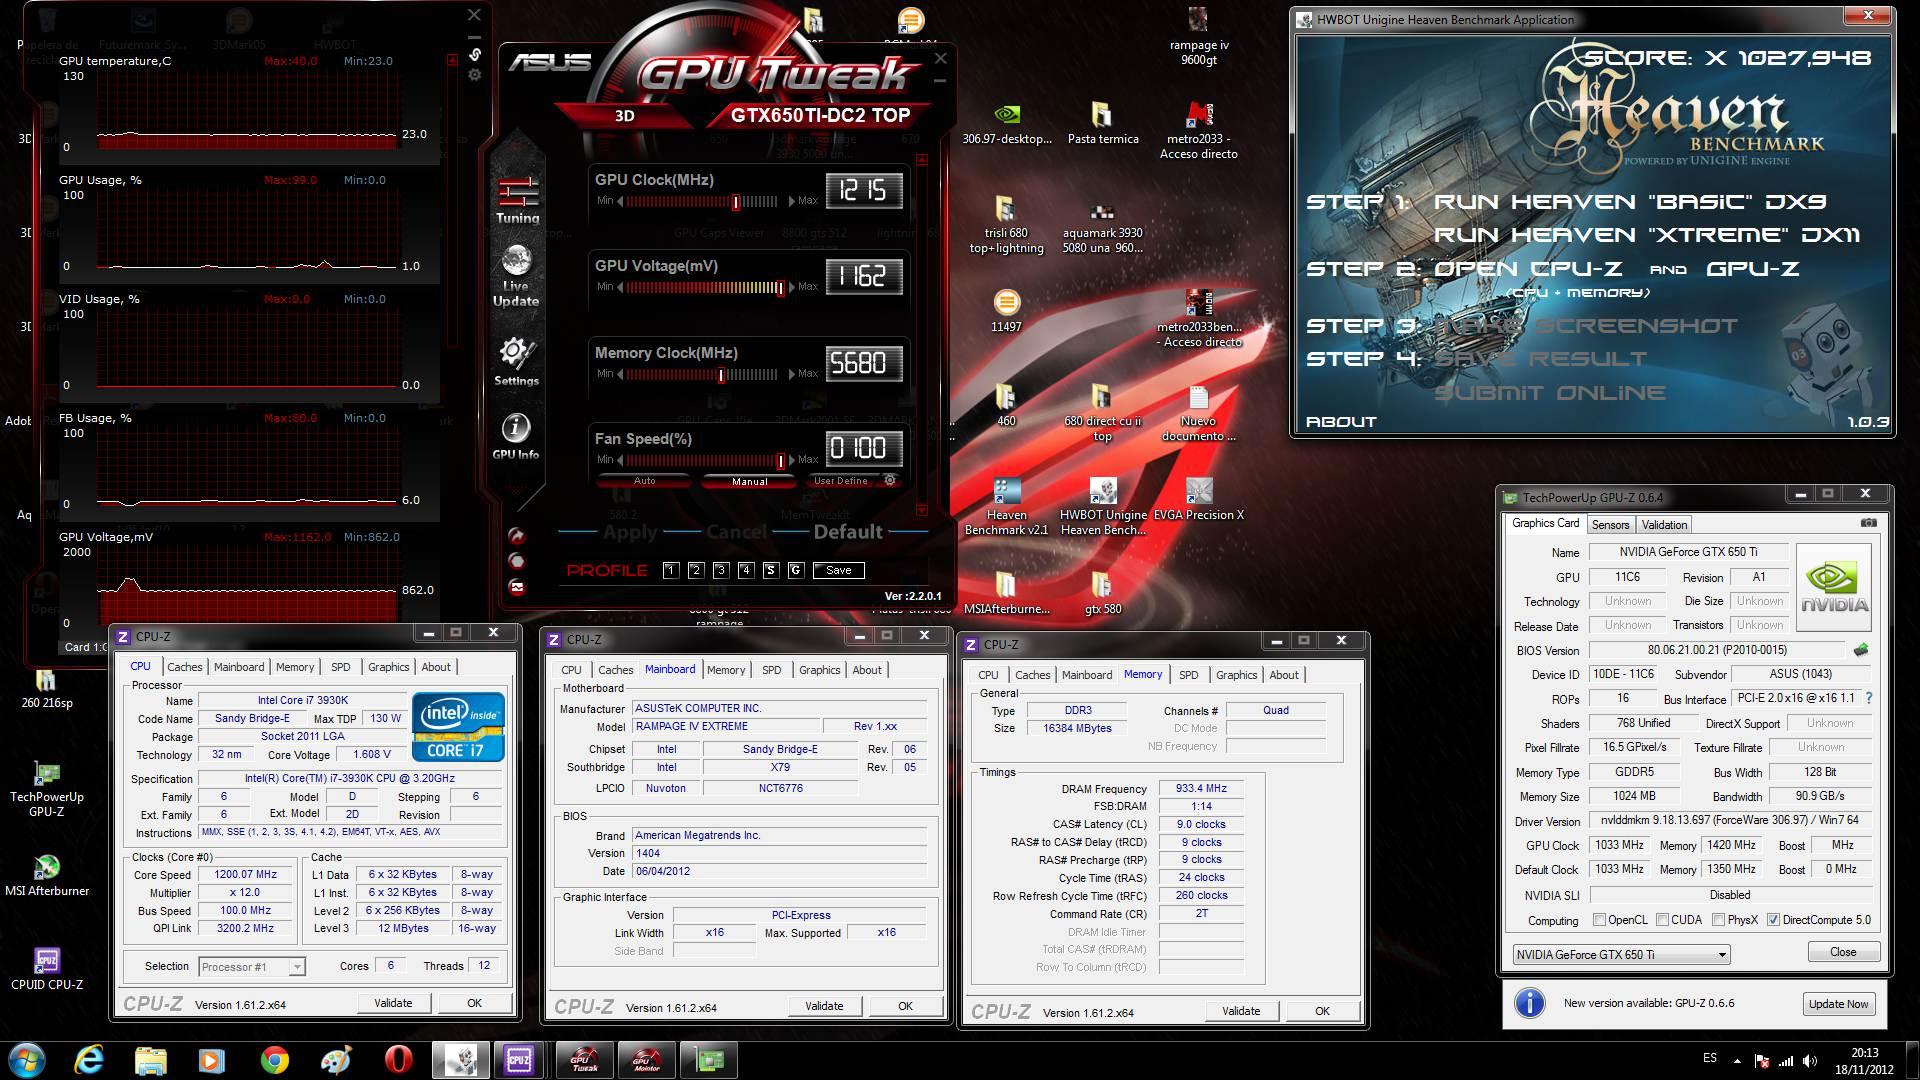Toggle the PhysX checkbox in GPU-Z
1920x1080 pixels.
[x=1718, y=920]
